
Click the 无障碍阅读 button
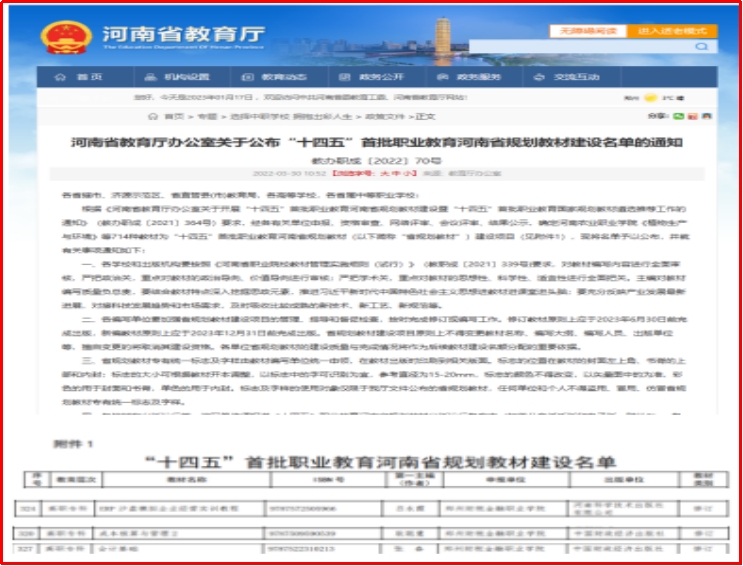point(588,31)
